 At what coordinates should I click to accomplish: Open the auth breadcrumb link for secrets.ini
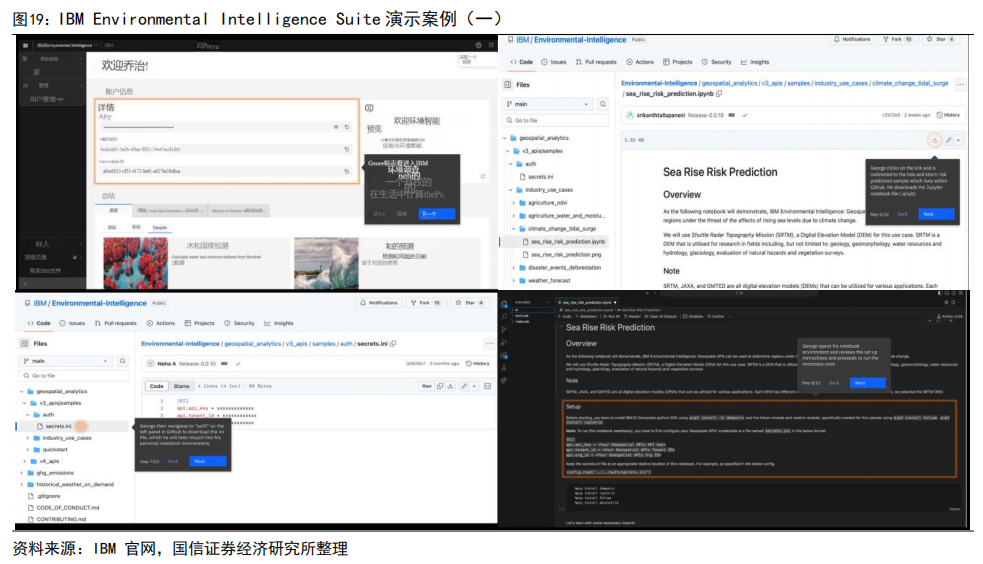pyautogui.click(x=346, y=344)
